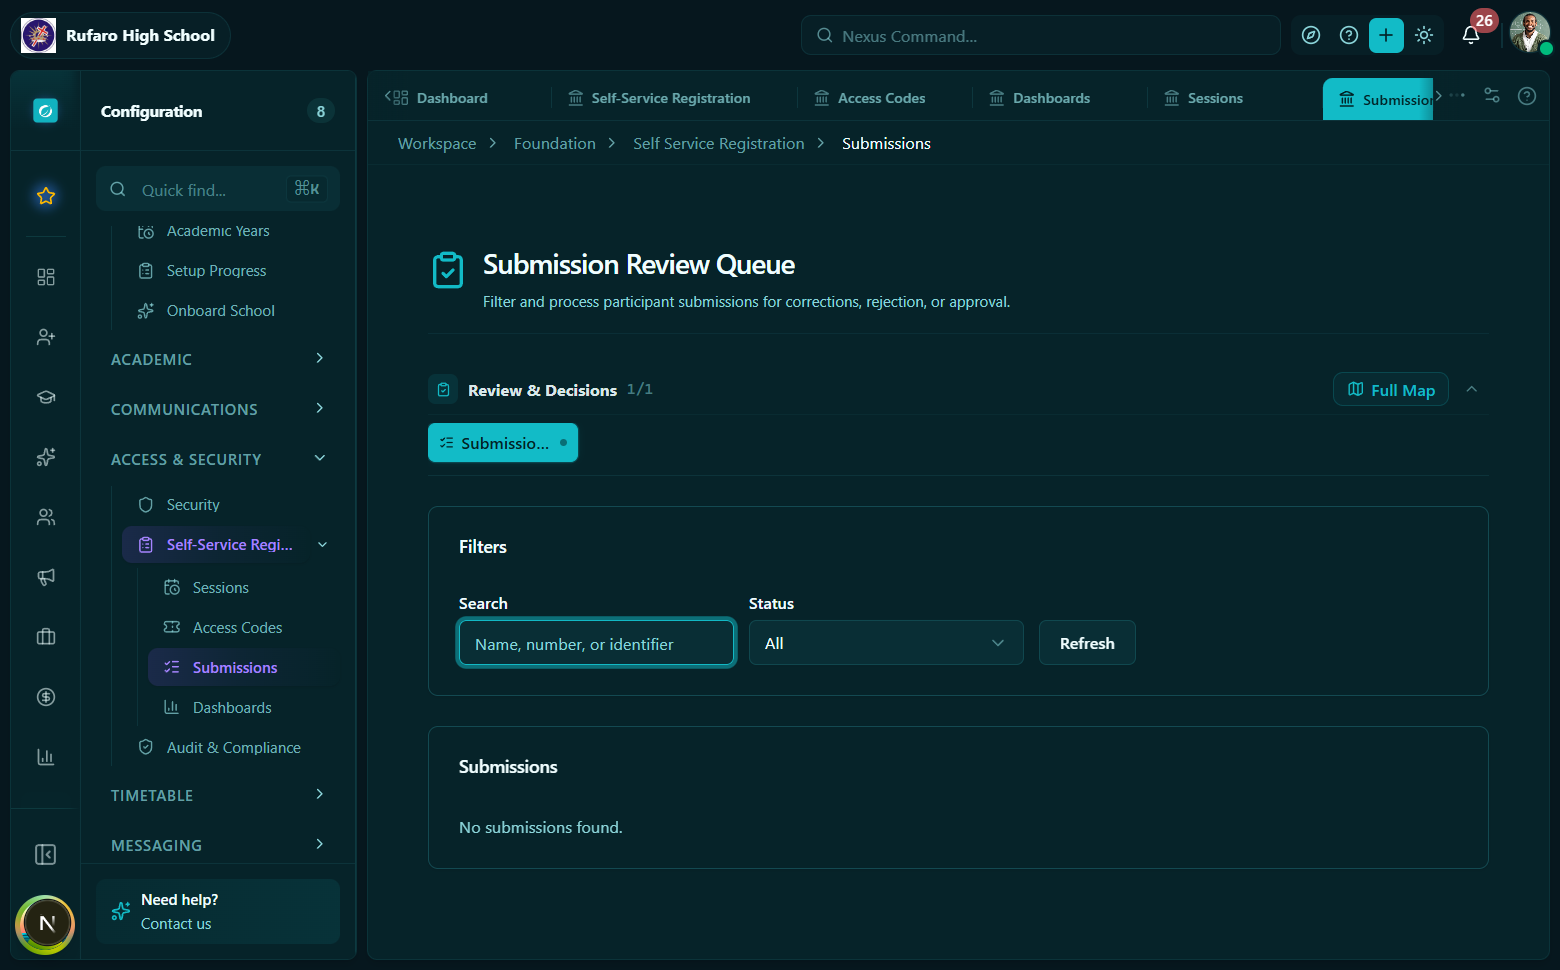Select the Submissio... chip
The height and width of the screenshot is (970, 1560).
click(503, 443)
